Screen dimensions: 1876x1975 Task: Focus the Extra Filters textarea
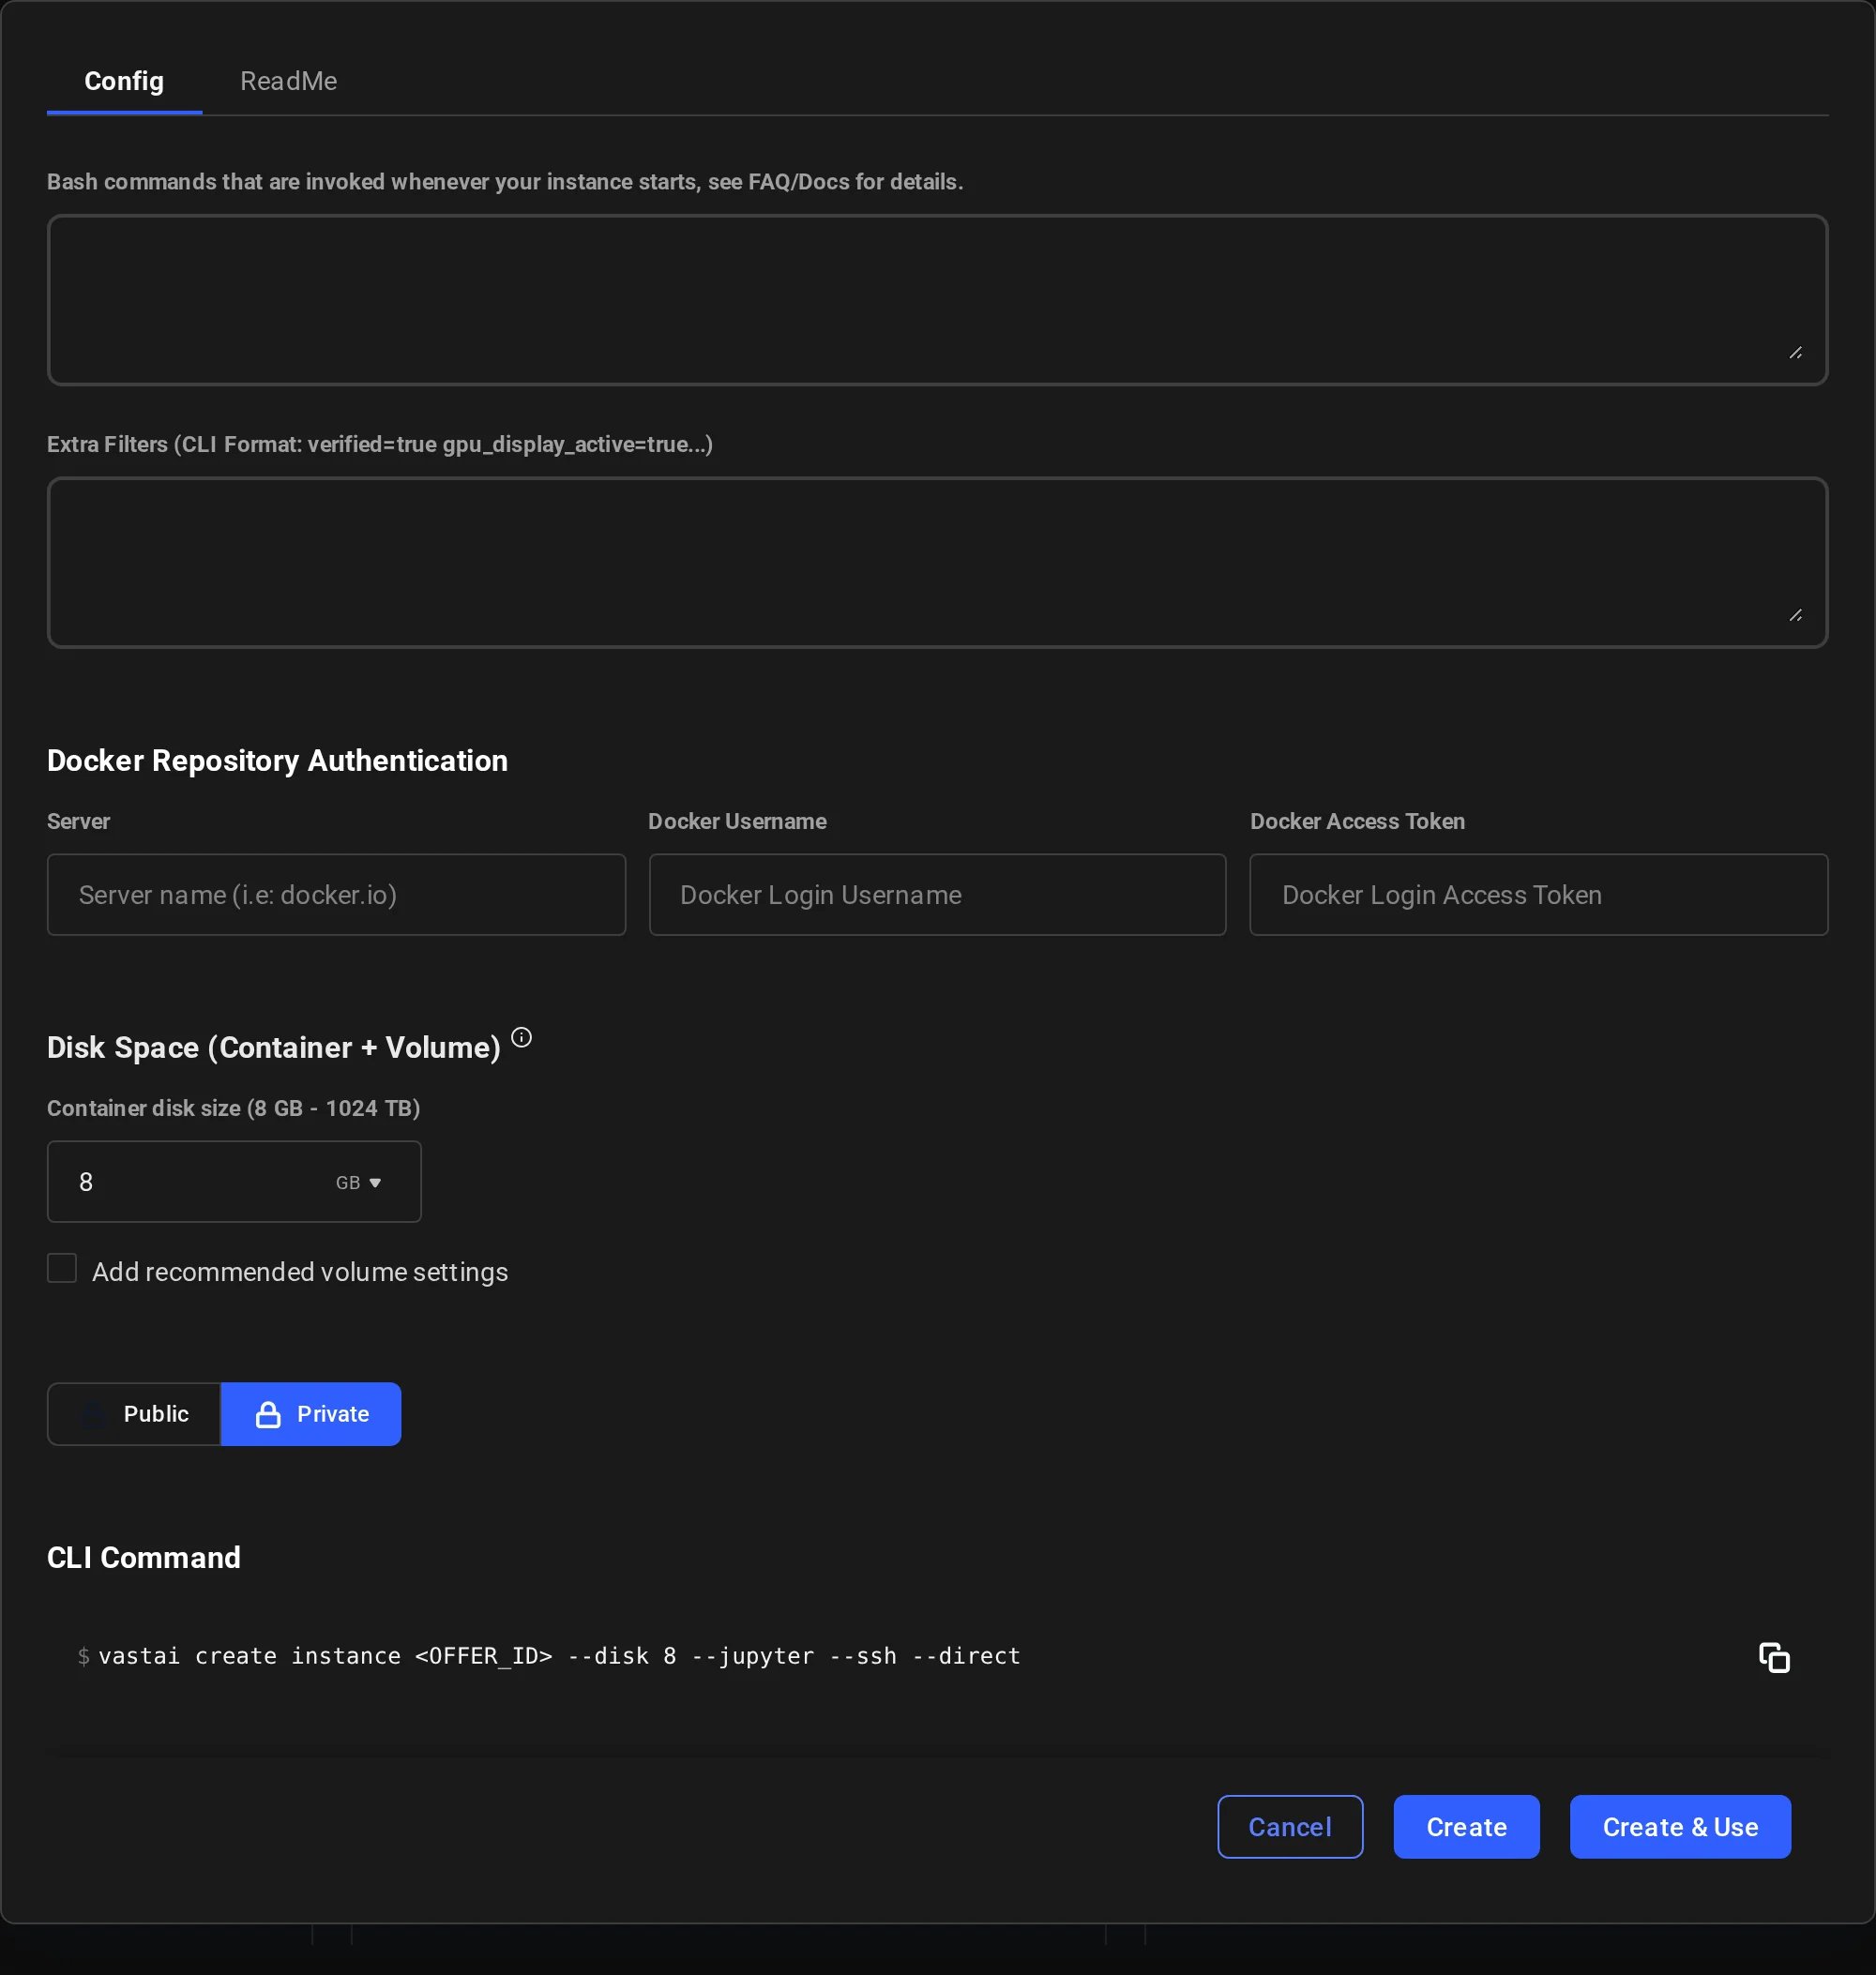(x=937, y=562)
